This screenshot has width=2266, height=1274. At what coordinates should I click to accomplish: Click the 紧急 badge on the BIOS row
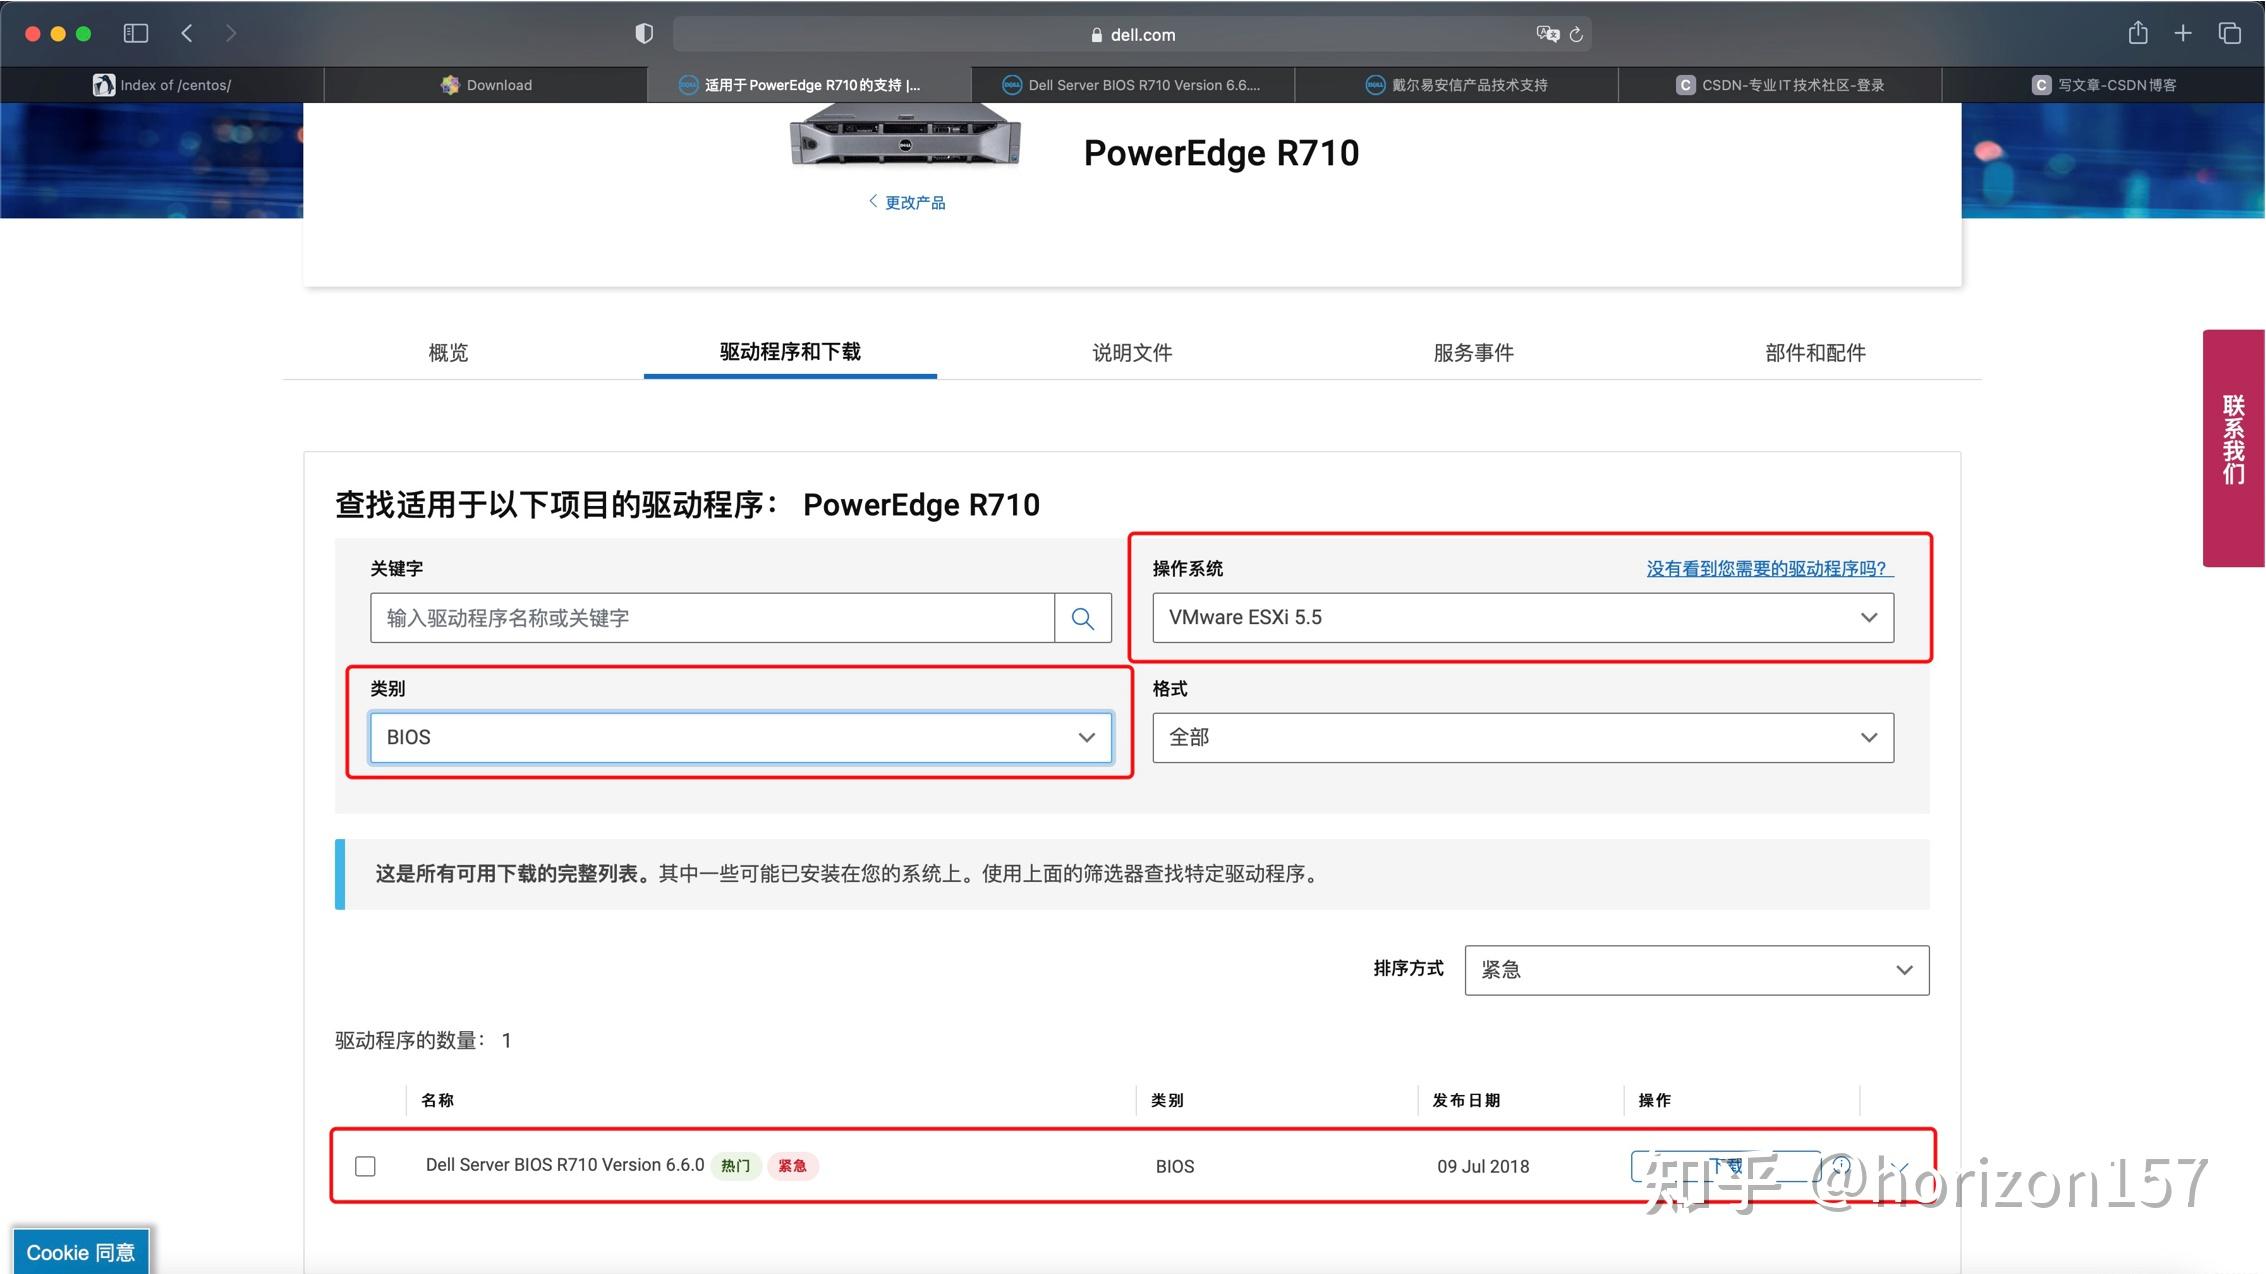tap(793, 1166)
